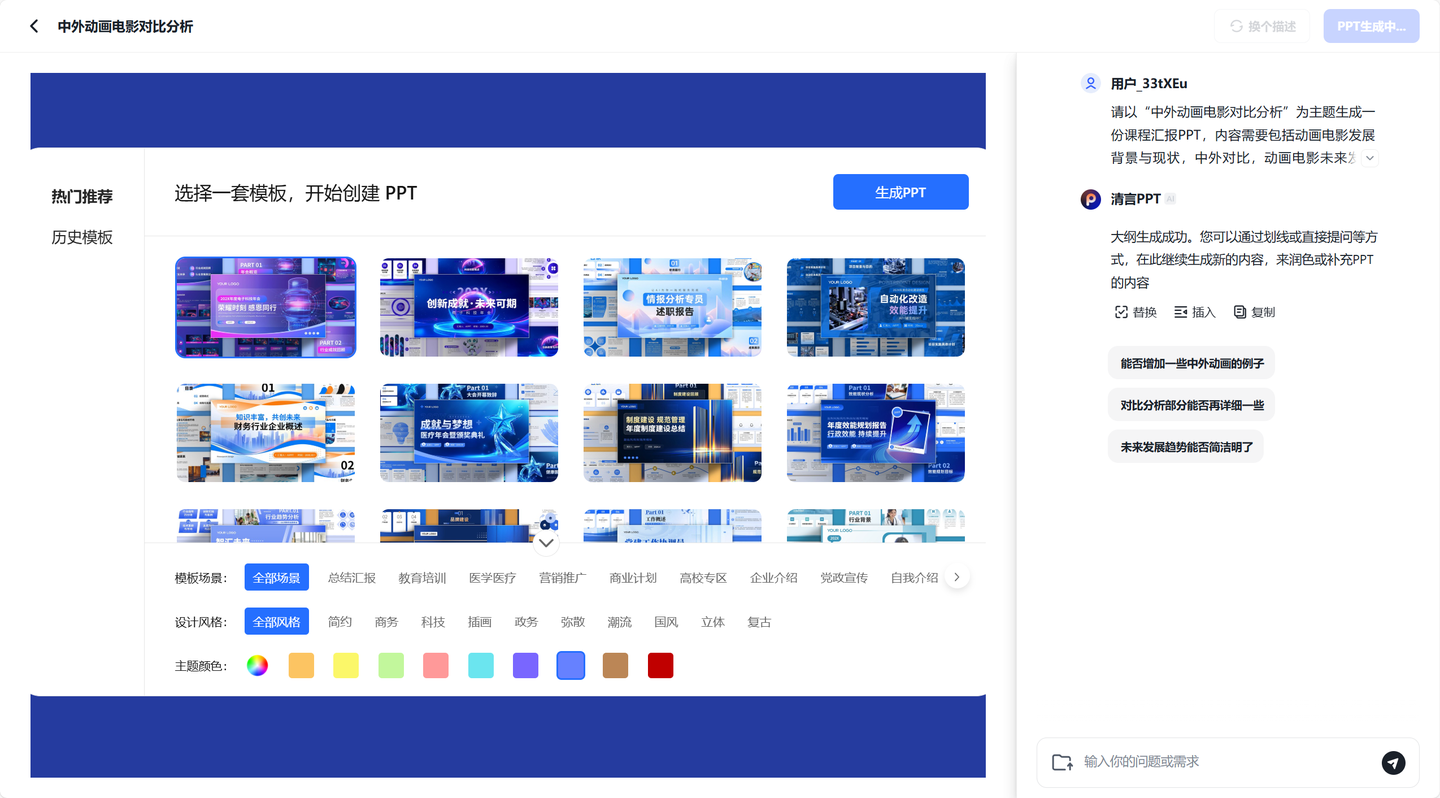Click the 清言PPT assistant avatar icon
Viewport: 1440px width, 798px height.
1090,198
